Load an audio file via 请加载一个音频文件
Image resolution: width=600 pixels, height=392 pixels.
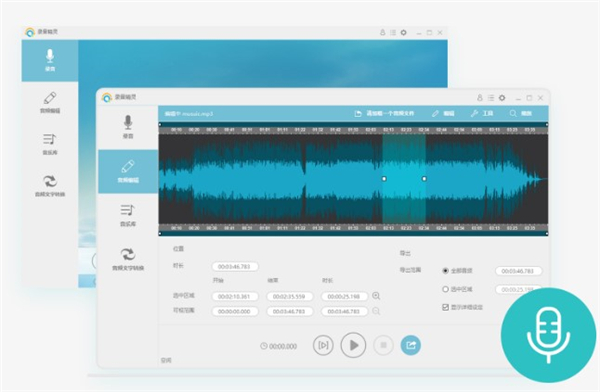384,113
